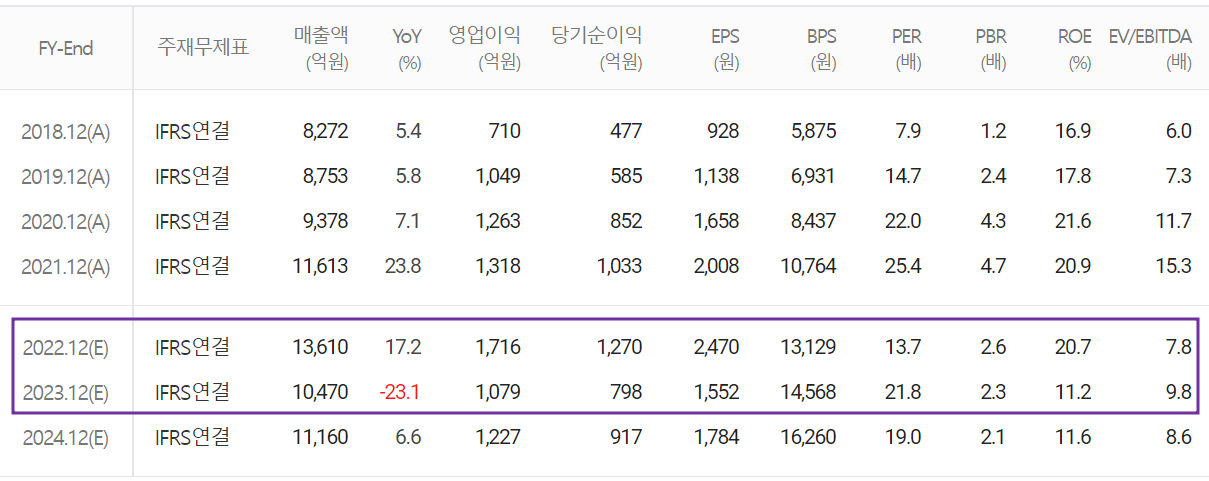
Task: Click PBR value 4.3
Action: (993, 221)
